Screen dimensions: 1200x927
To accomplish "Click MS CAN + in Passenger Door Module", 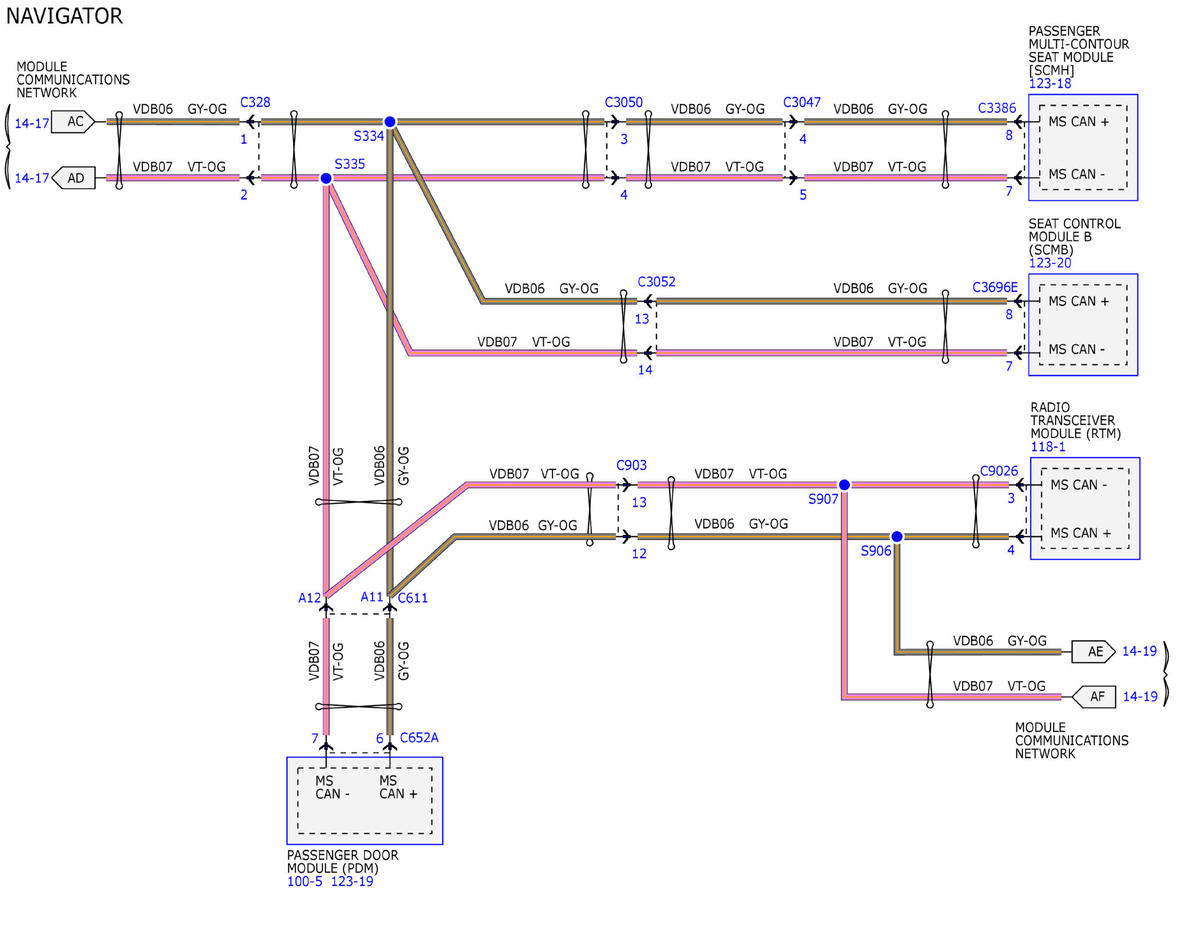I will tap(398, 787).
